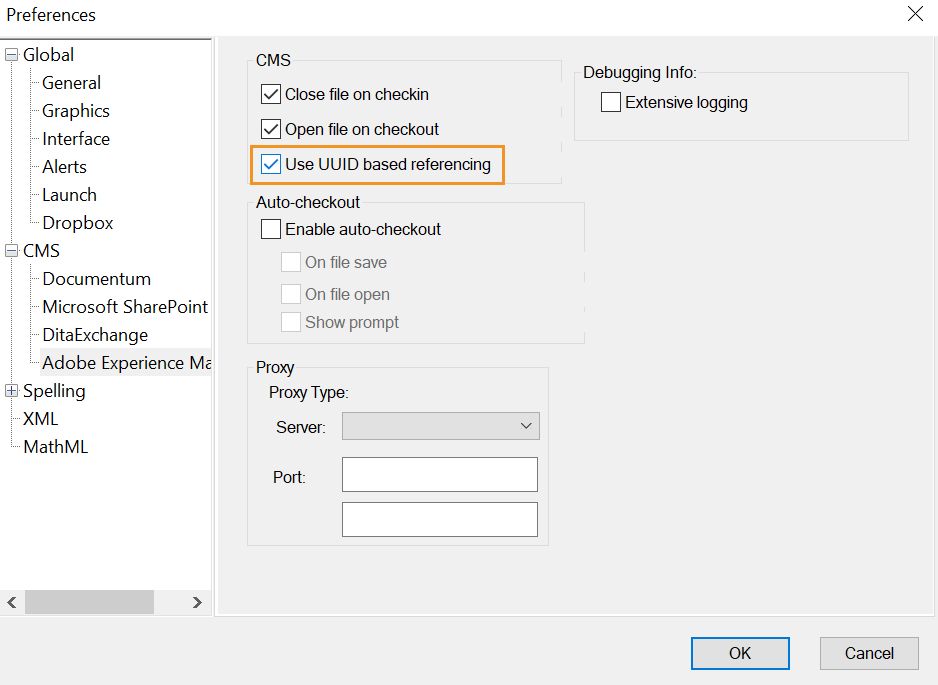This screenshot has height=685, width=938.
Task: Disable Use UUID based referencing
Action: [271, 164]
